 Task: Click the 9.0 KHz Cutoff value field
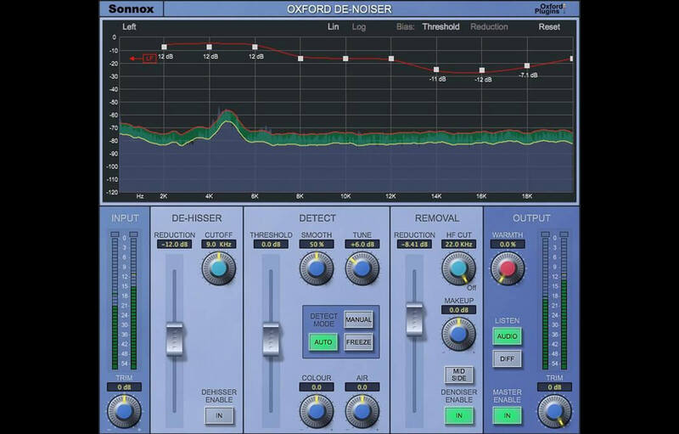click(x=219, y=244)
